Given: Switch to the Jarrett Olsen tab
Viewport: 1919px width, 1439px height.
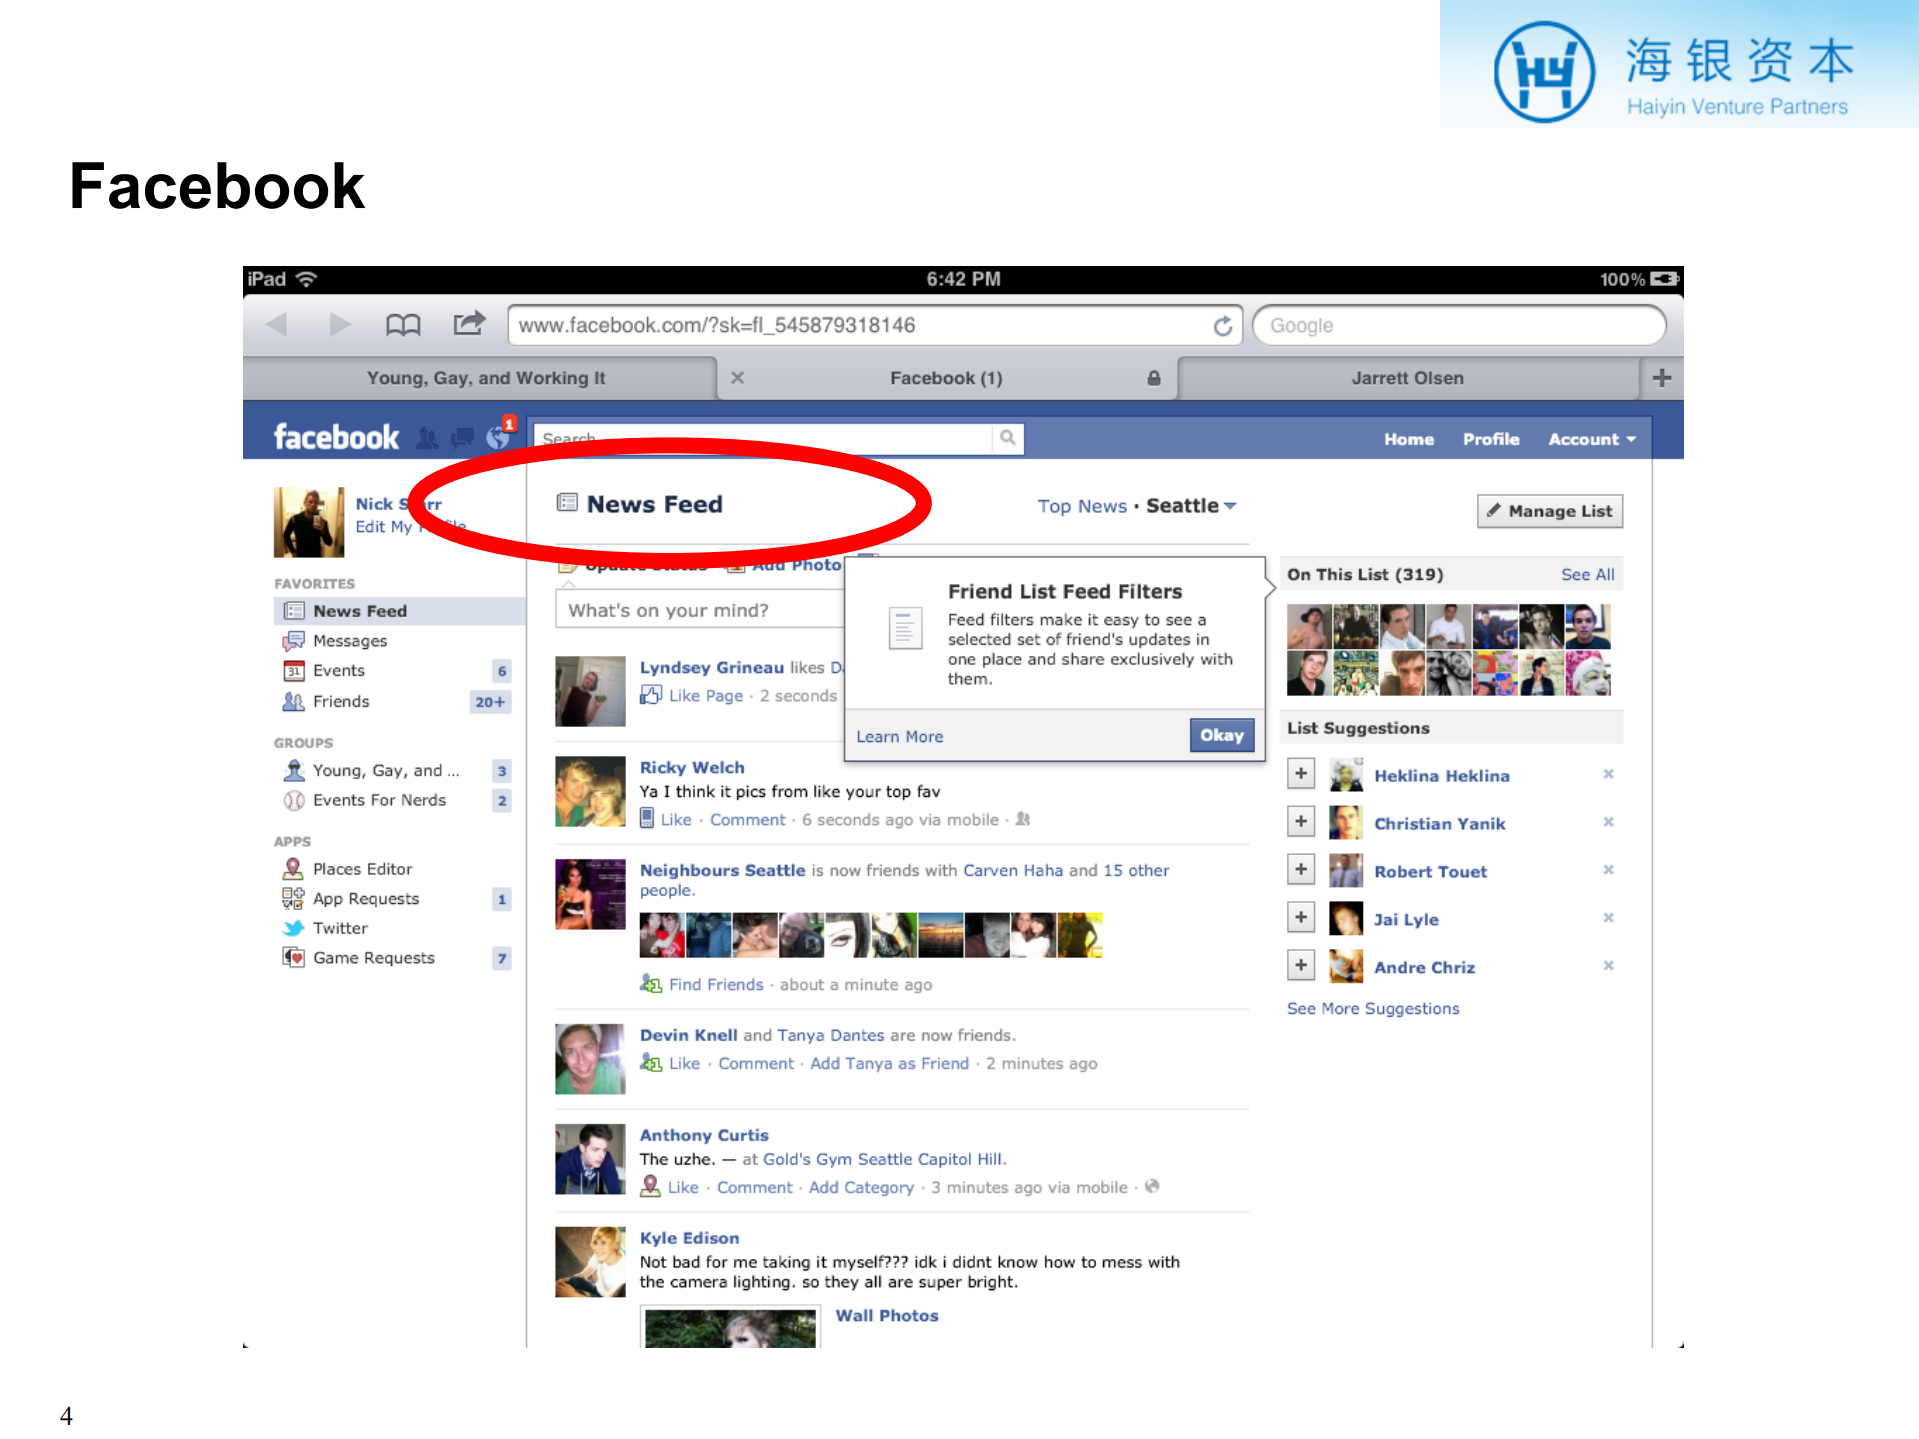Looking at the screenshot, I should (x=1406, y=378).
